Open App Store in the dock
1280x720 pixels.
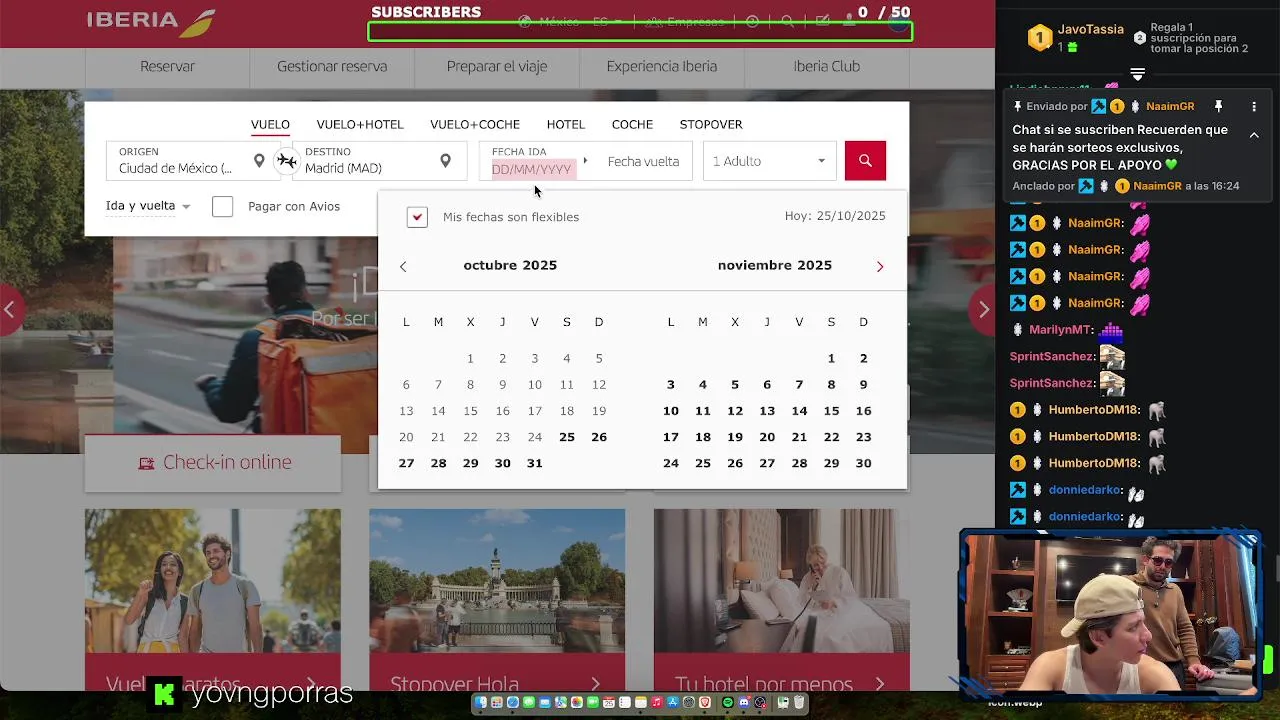[x=673, y=703]
